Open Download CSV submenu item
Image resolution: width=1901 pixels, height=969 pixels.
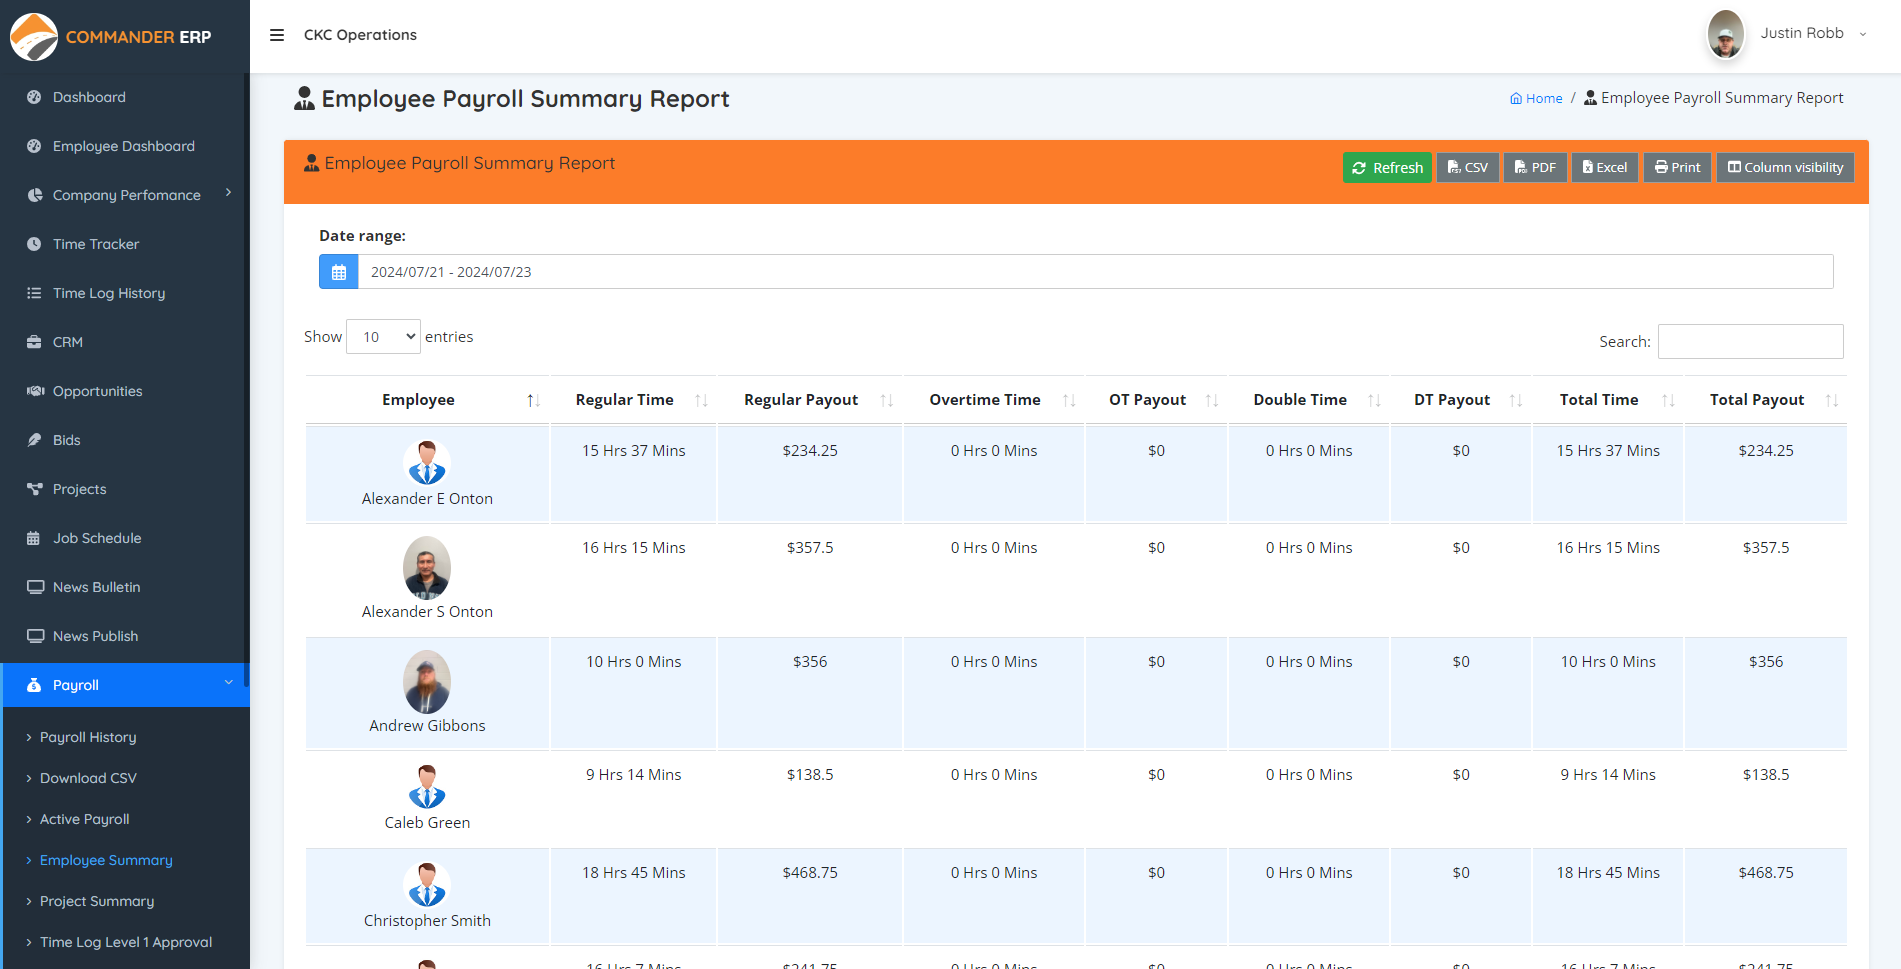coord(88,778)
